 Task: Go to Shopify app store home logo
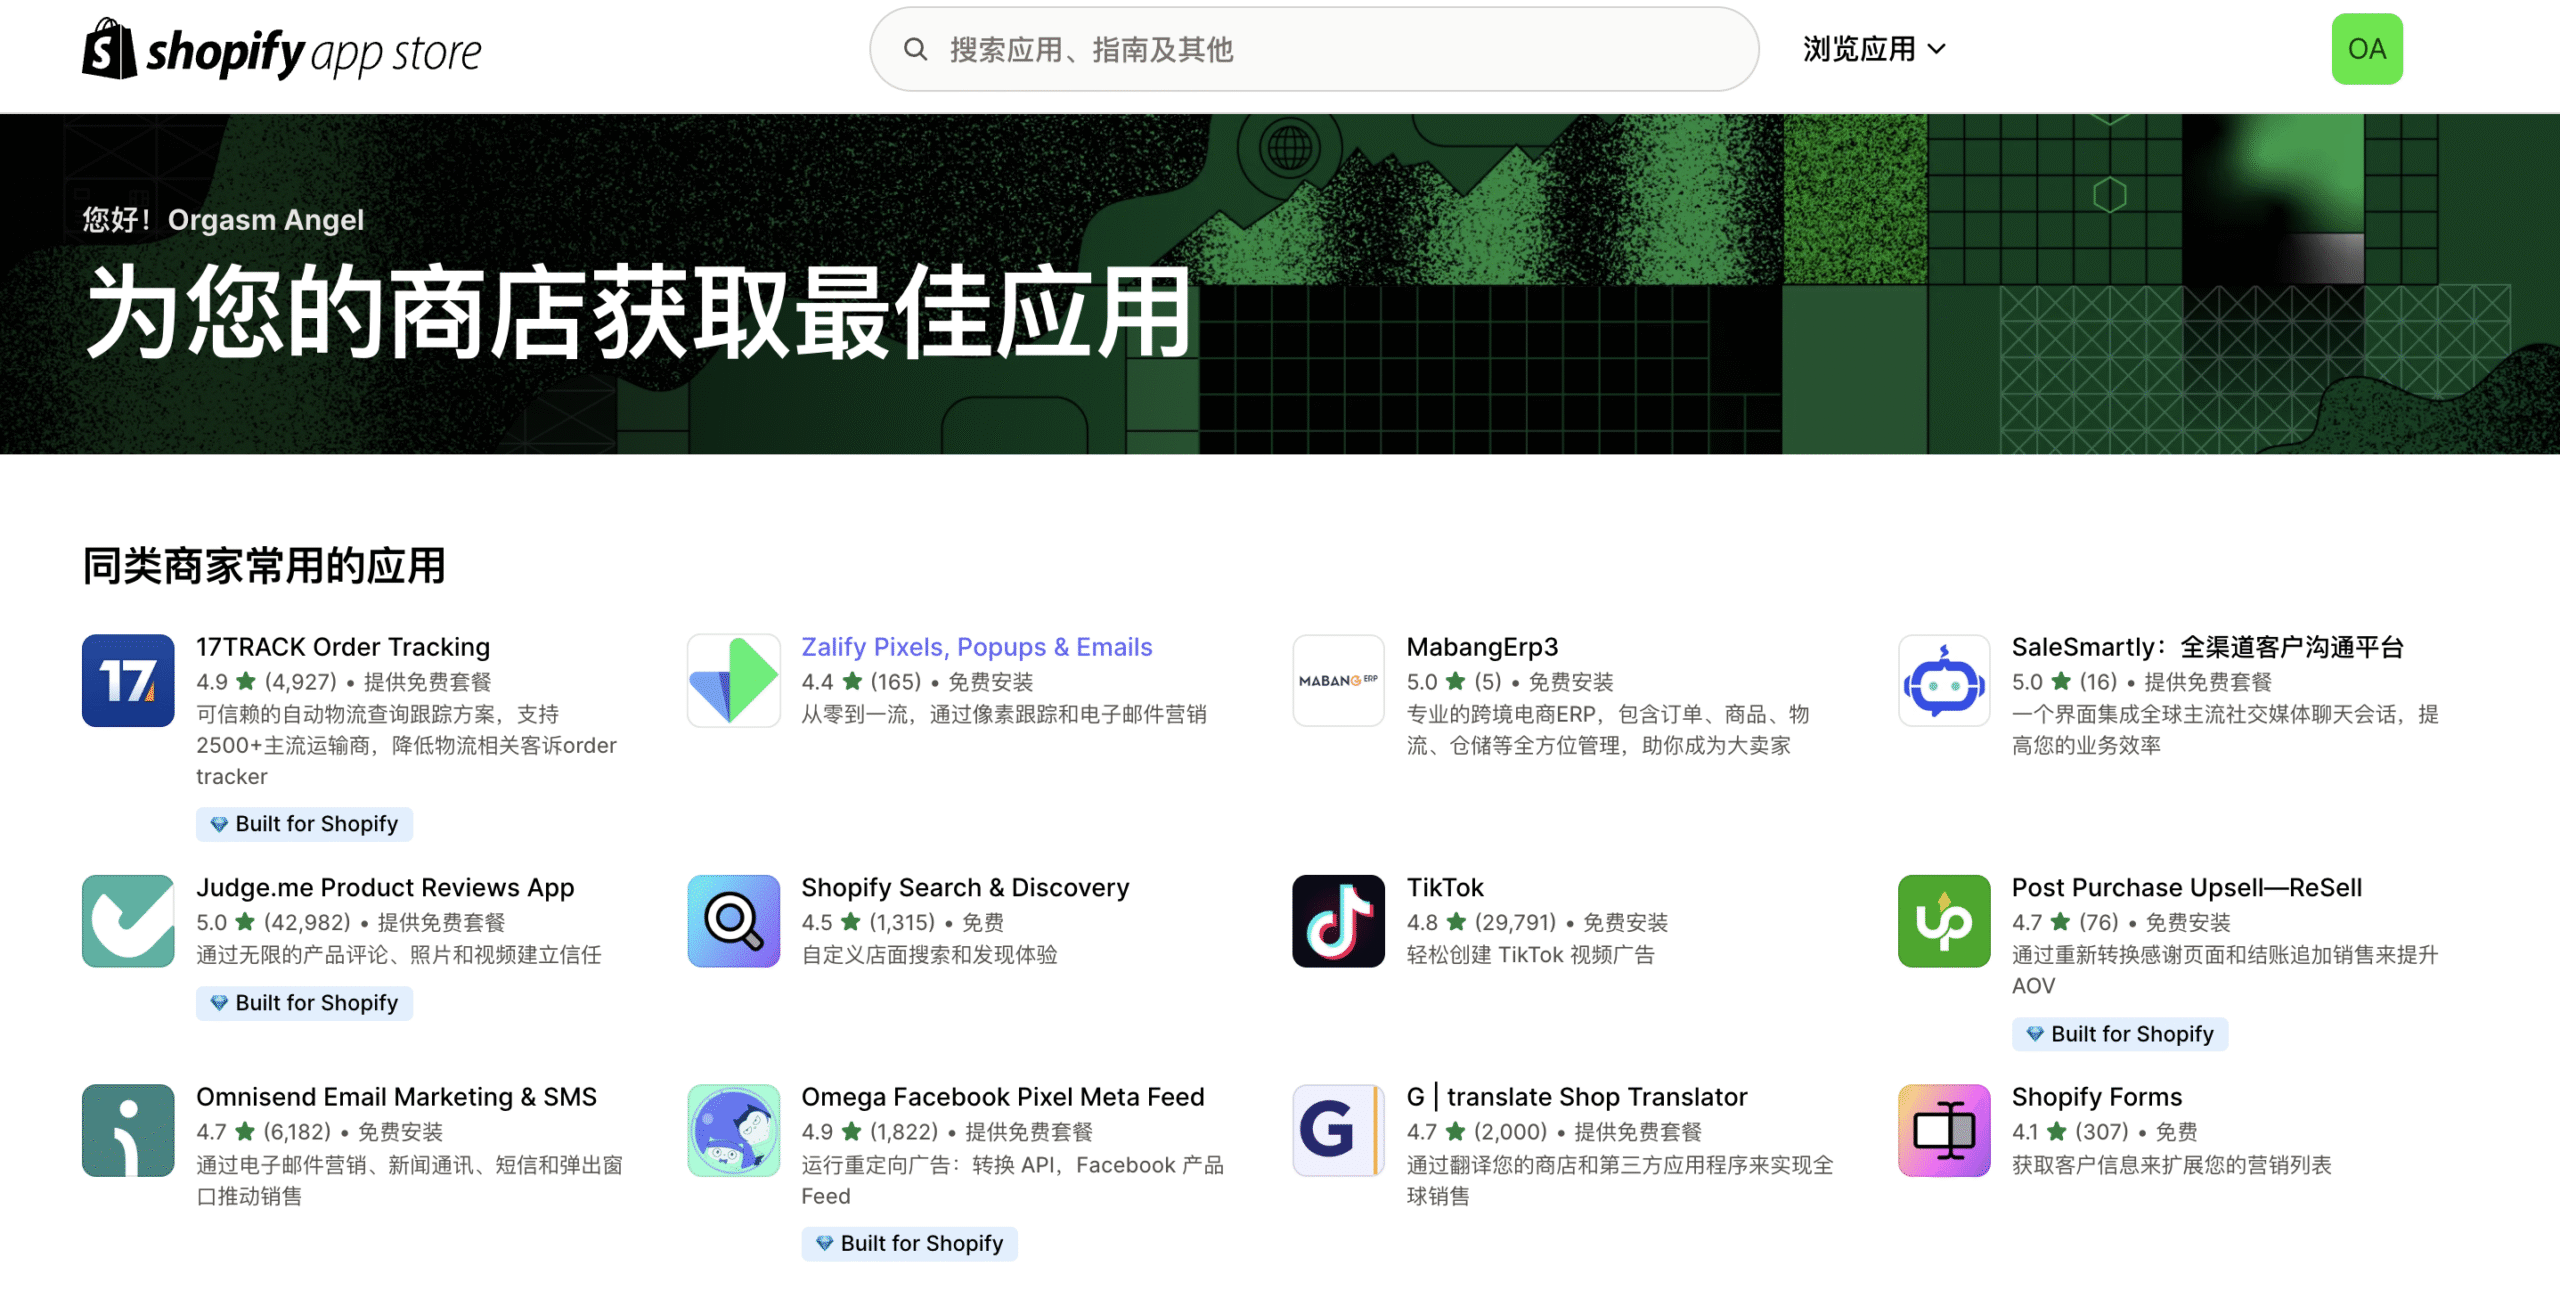[x=282, y=50]
